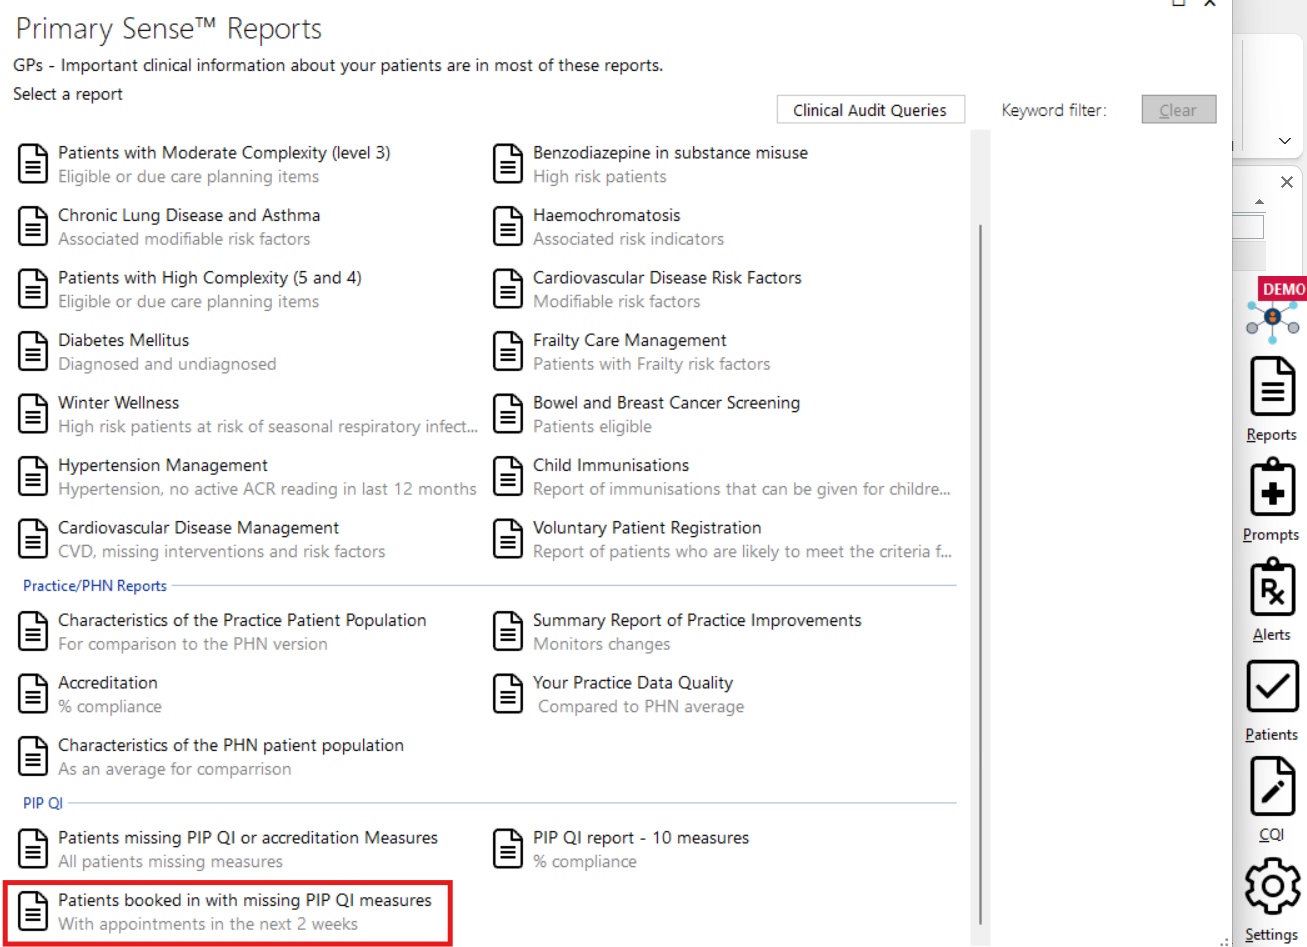This screenshot has height=947, width=1307.
Task: Click document icon for Diabetes Mellitus
Action: (33, 351)
